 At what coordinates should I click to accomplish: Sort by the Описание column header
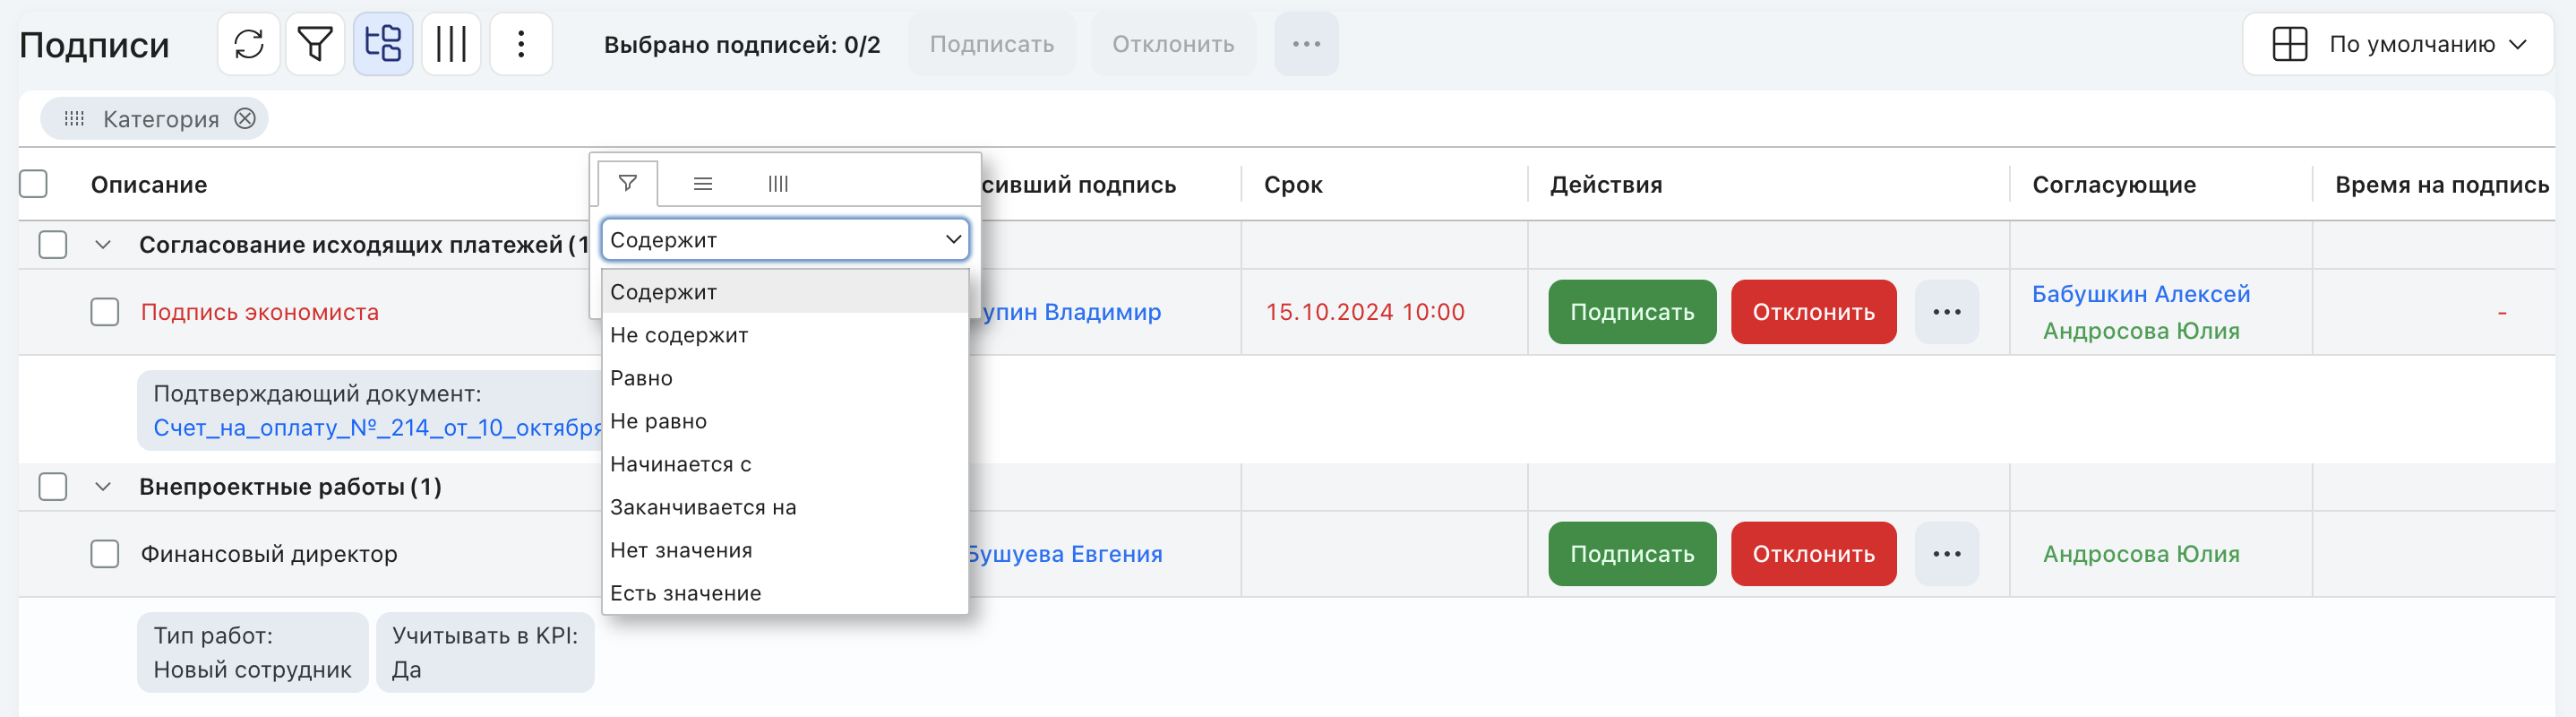[149, 185]
